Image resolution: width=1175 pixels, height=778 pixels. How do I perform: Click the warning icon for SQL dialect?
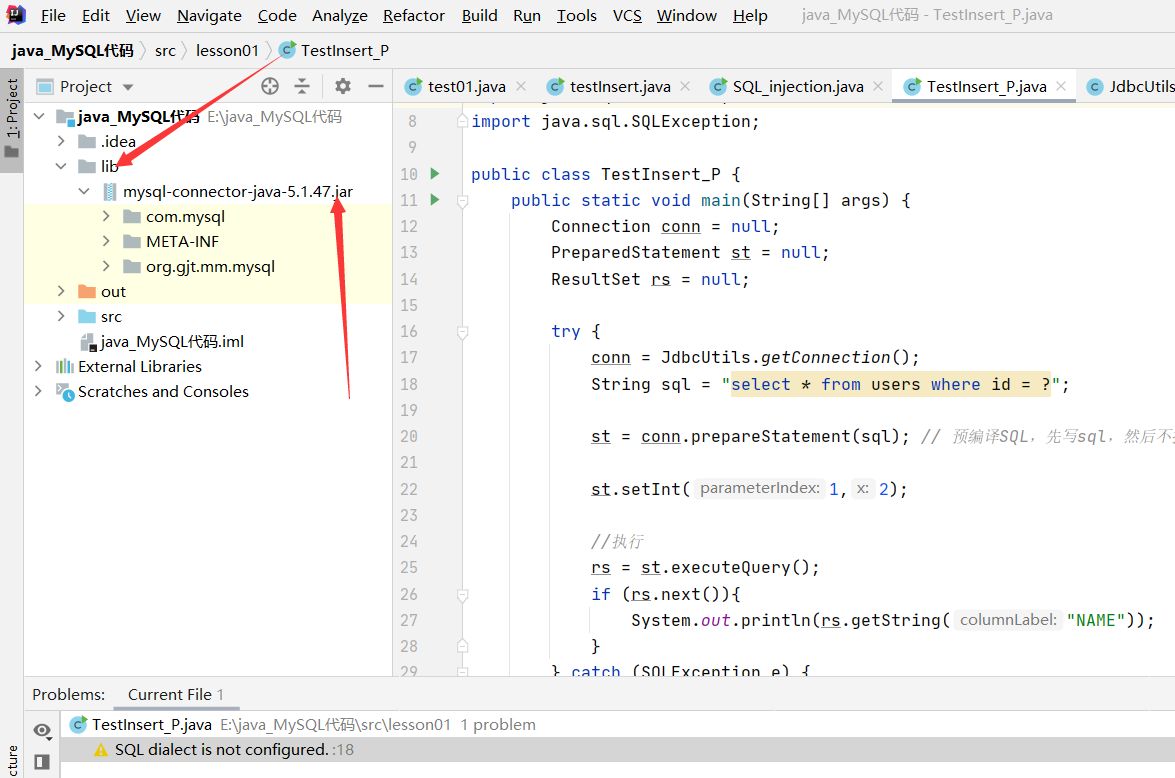click(x=100, y=750)
